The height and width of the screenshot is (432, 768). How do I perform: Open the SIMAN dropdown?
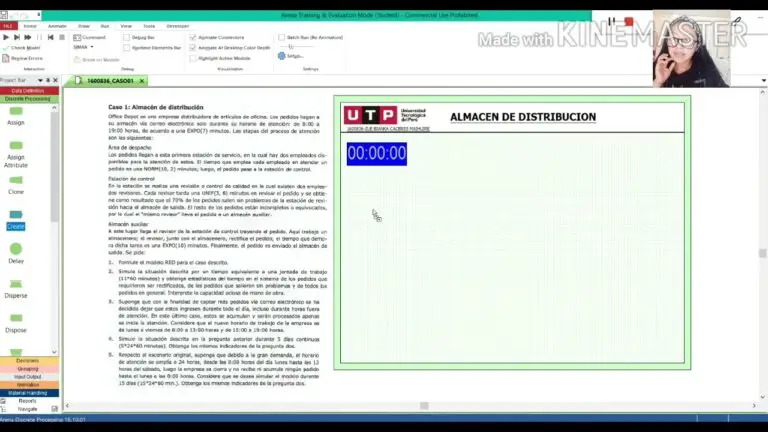tap(85, 47)
